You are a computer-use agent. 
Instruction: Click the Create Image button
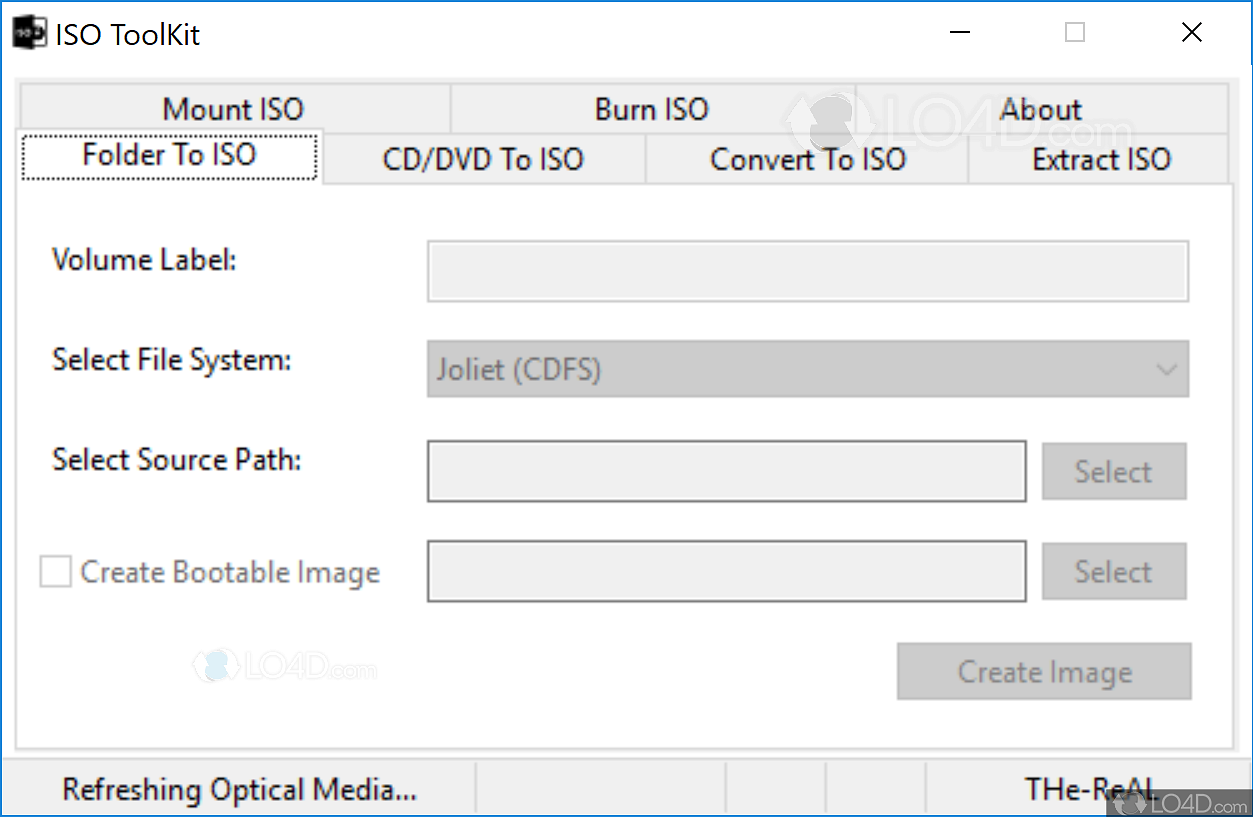point(1044,671)
